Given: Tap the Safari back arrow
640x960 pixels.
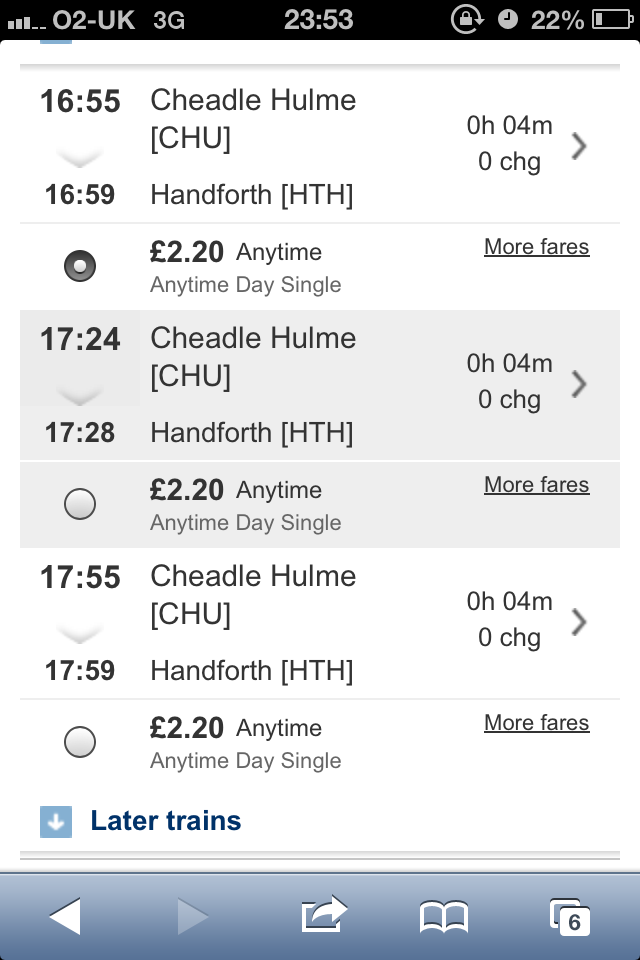Looking at the screenshot, I should click(65, 915).
